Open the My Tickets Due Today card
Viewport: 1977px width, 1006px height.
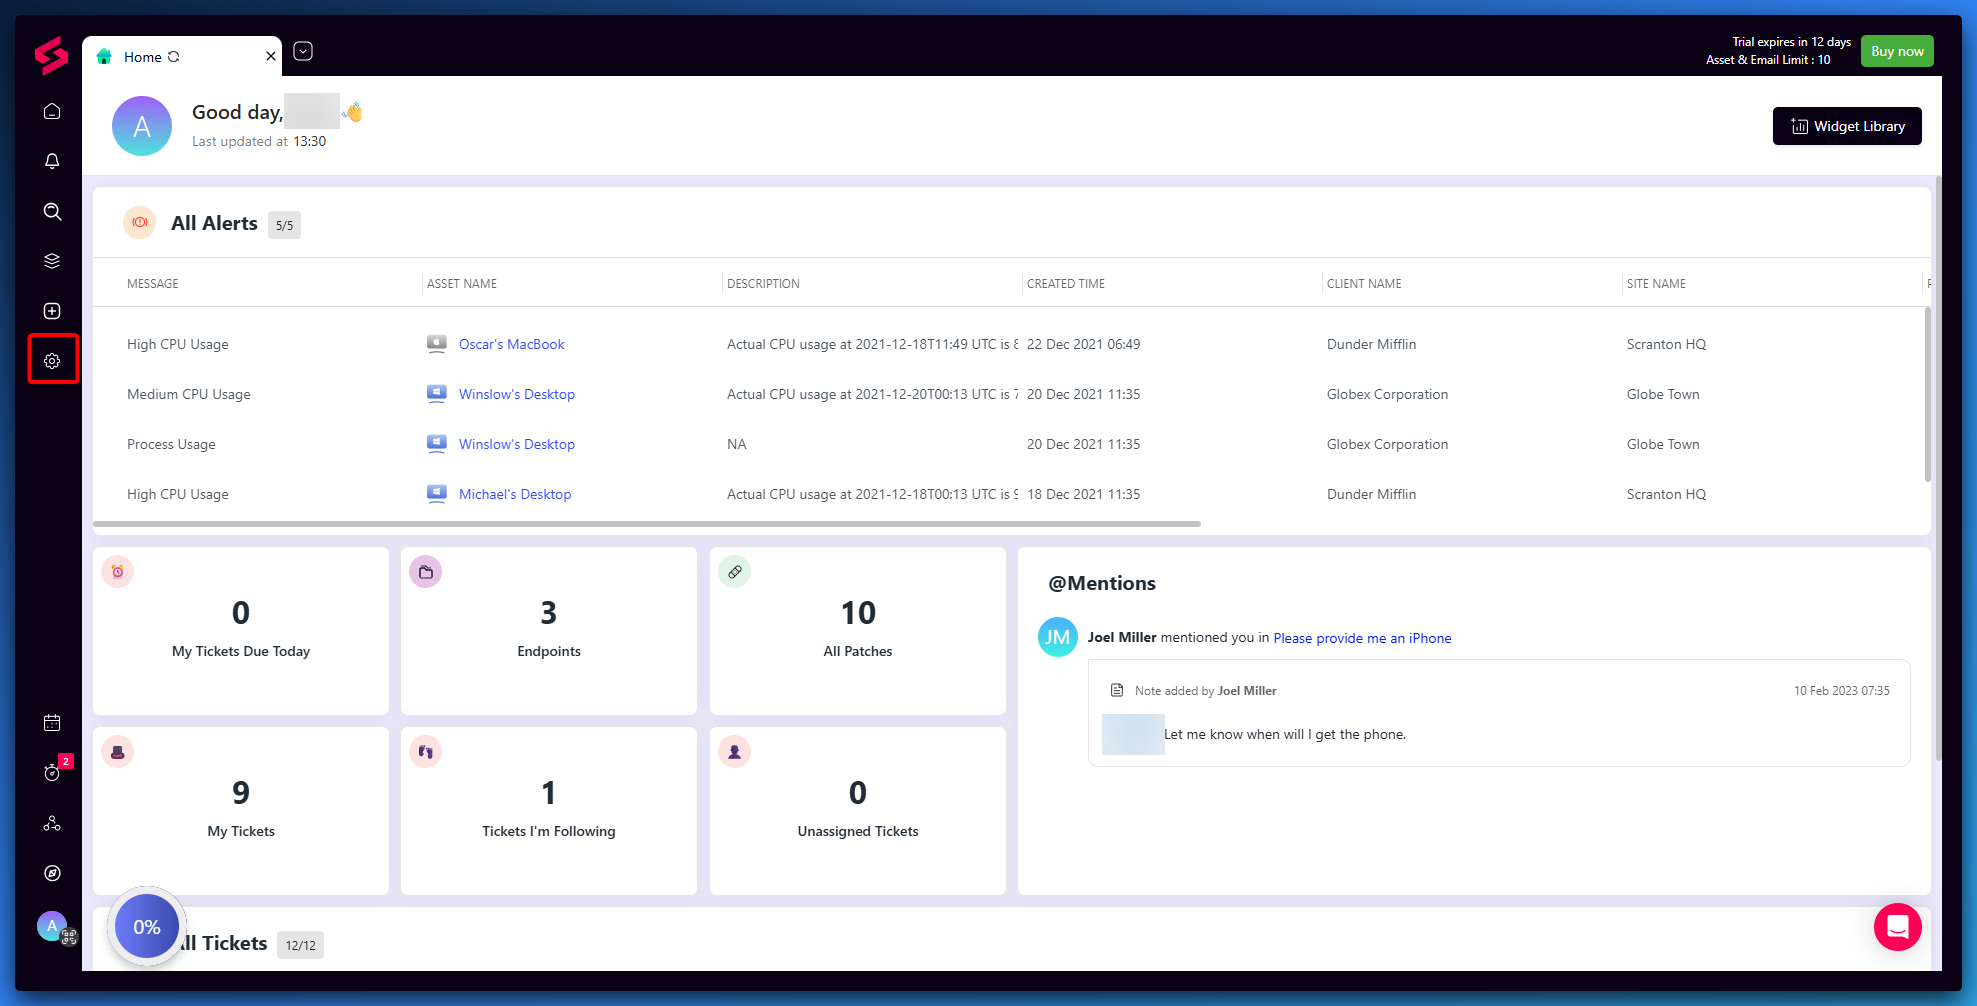[x=241, y=631]
